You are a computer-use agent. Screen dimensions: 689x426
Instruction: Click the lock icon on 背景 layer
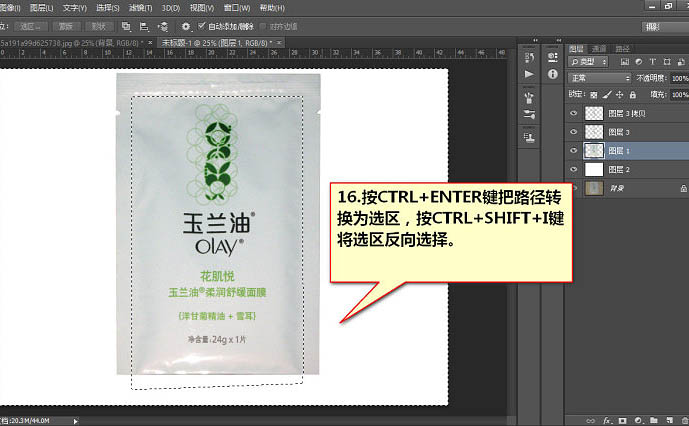[x=684, y=188]
